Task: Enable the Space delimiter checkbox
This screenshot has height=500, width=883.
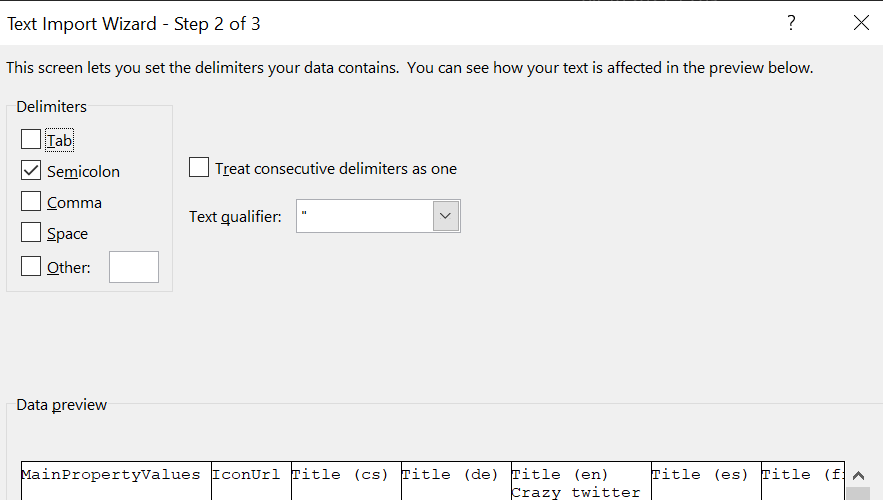Action: (x=31, y=233)
